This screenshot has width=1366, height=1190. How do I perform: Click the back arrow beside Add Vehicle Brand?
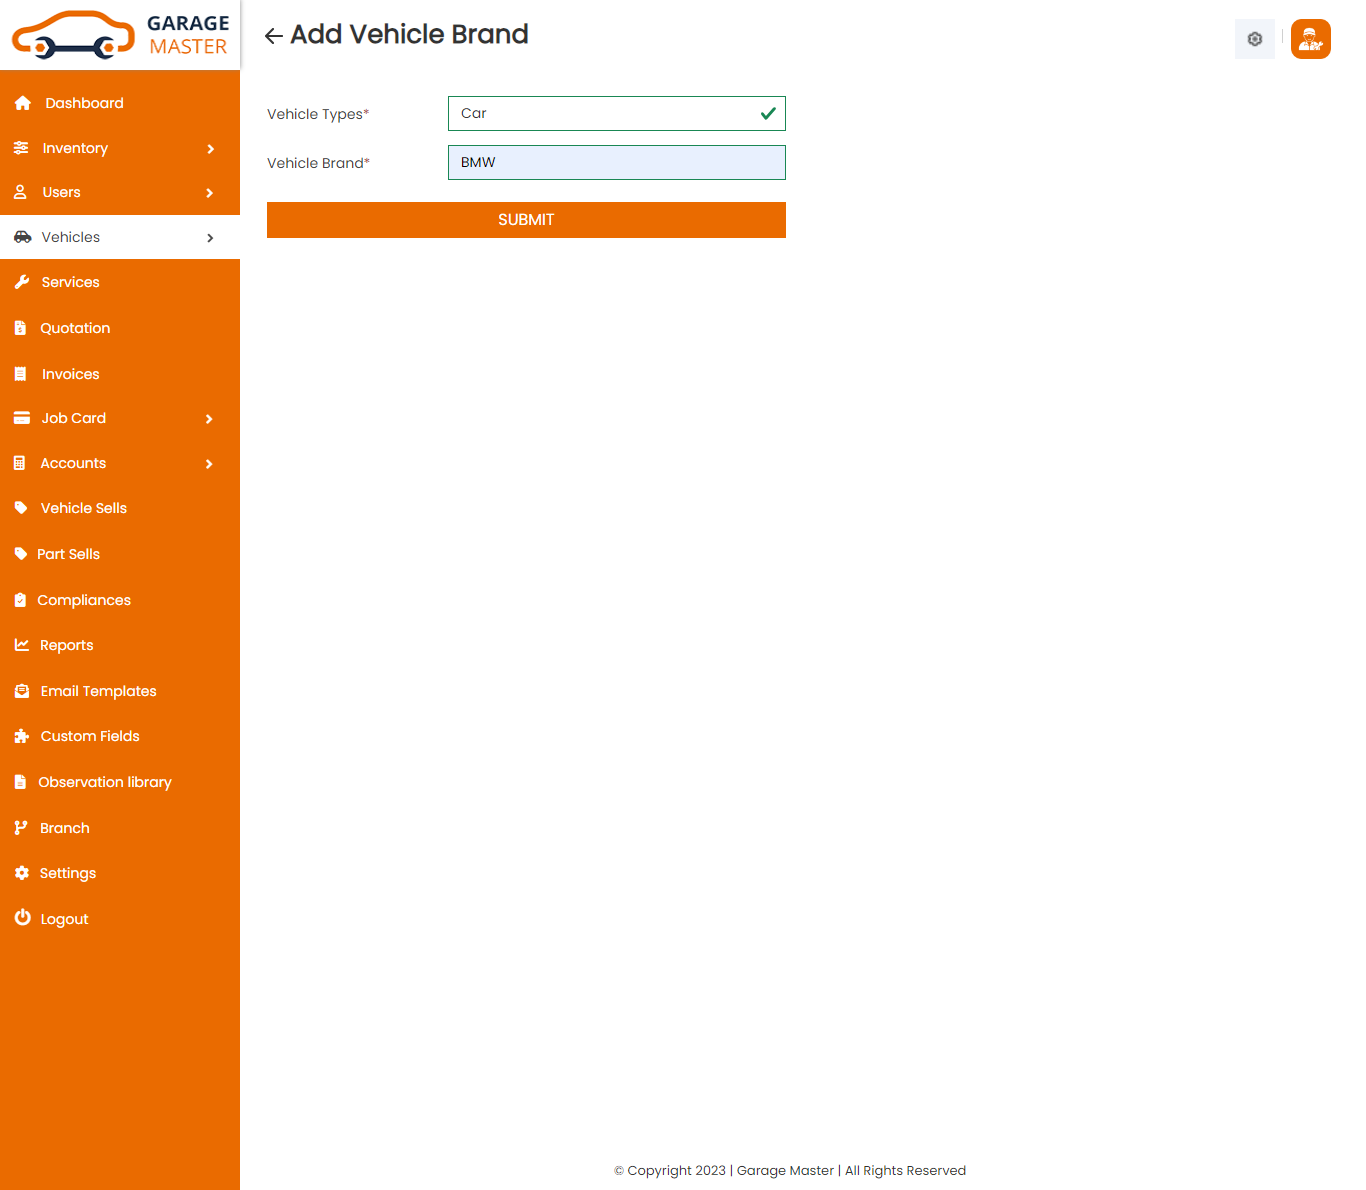coord(273,36)
